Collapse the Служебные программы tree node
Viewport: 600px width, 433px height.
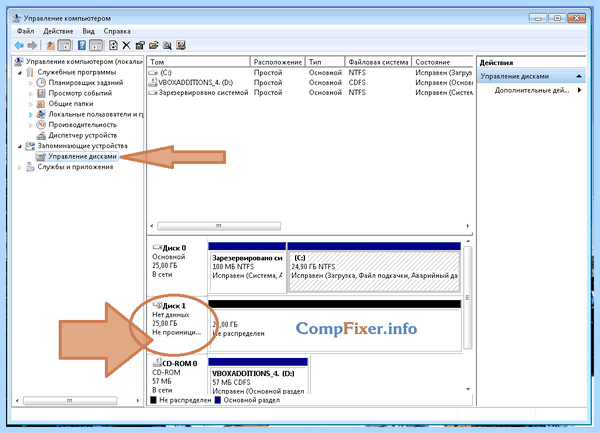20,72
